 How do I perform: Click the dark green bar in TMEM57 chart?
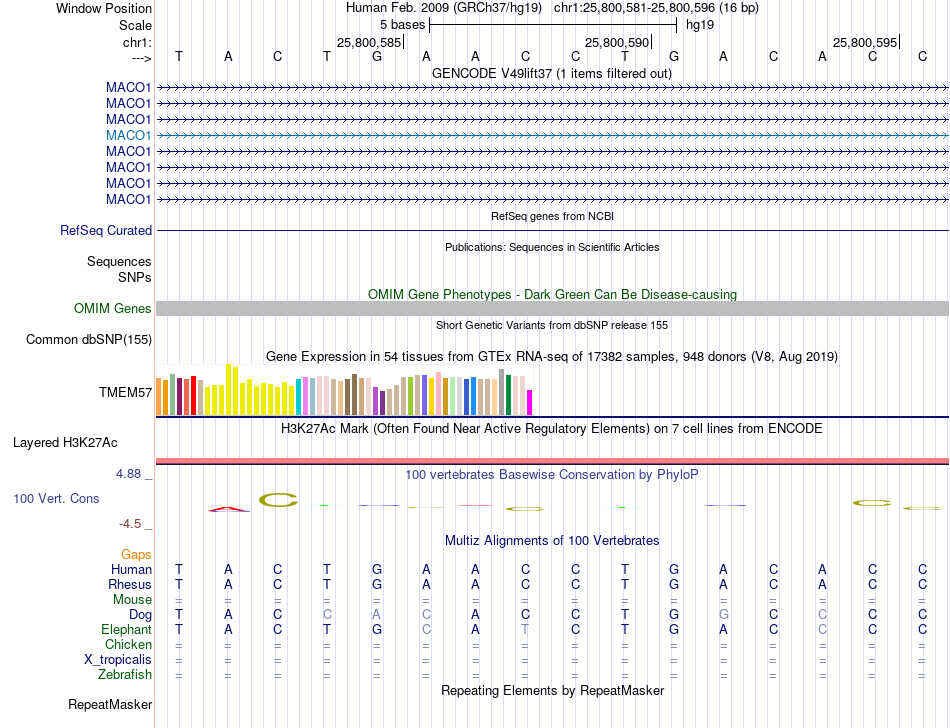click(x=508, y=395)
